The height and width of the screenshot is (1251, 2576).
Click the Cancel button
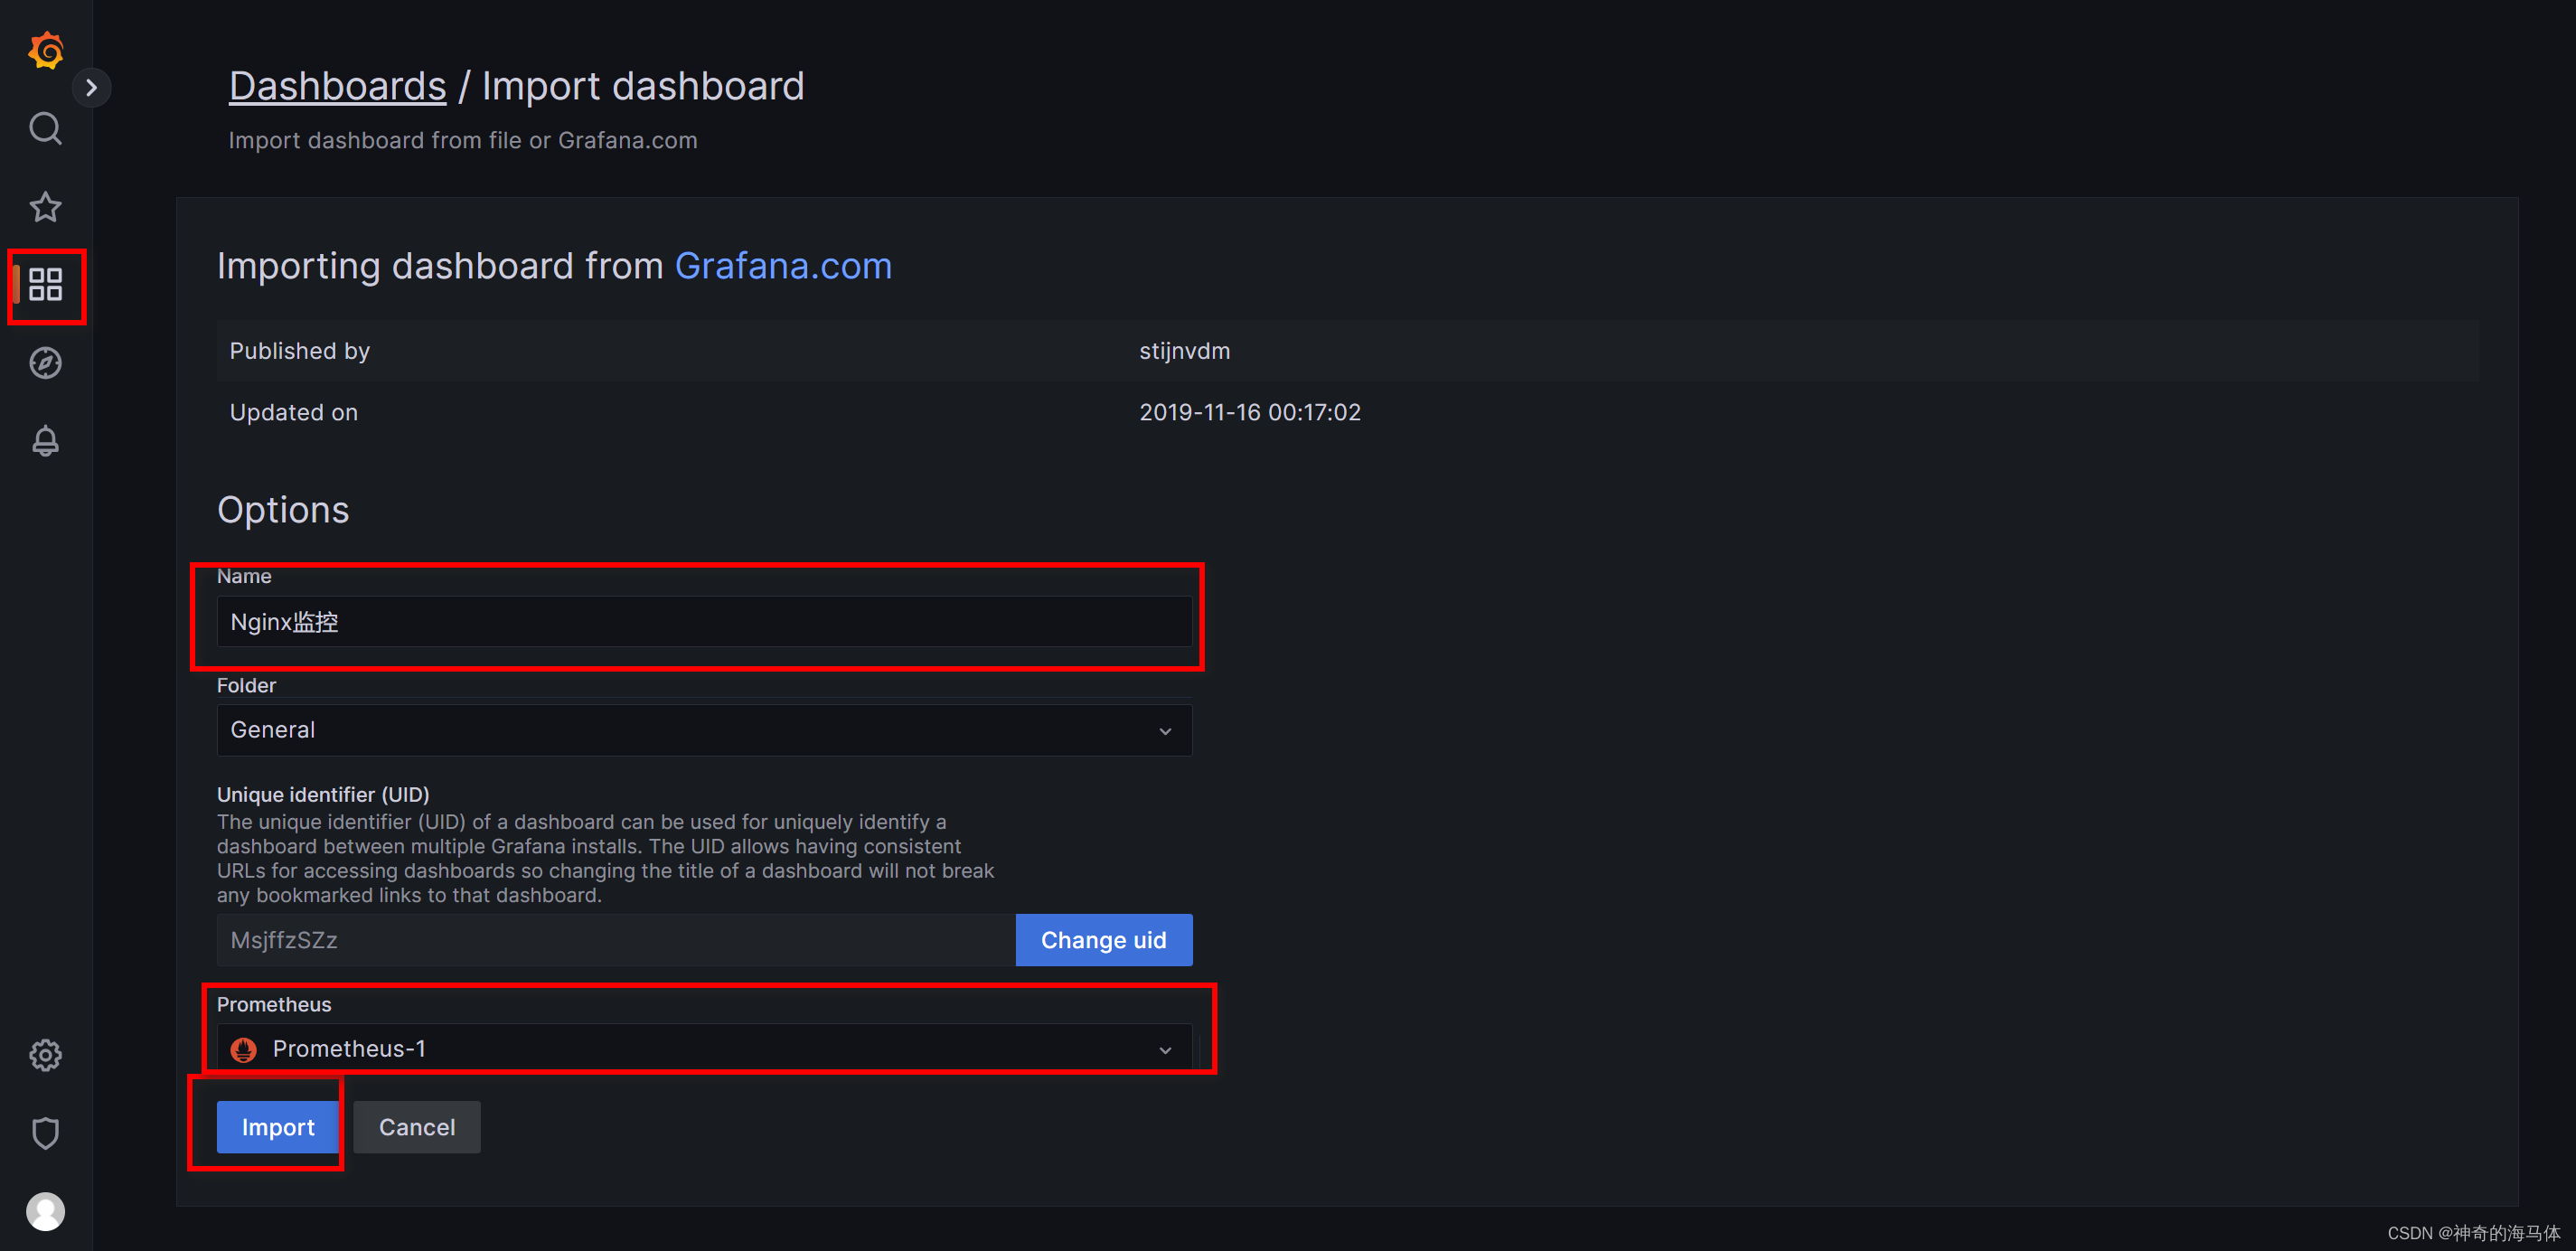coord(417,1127)
